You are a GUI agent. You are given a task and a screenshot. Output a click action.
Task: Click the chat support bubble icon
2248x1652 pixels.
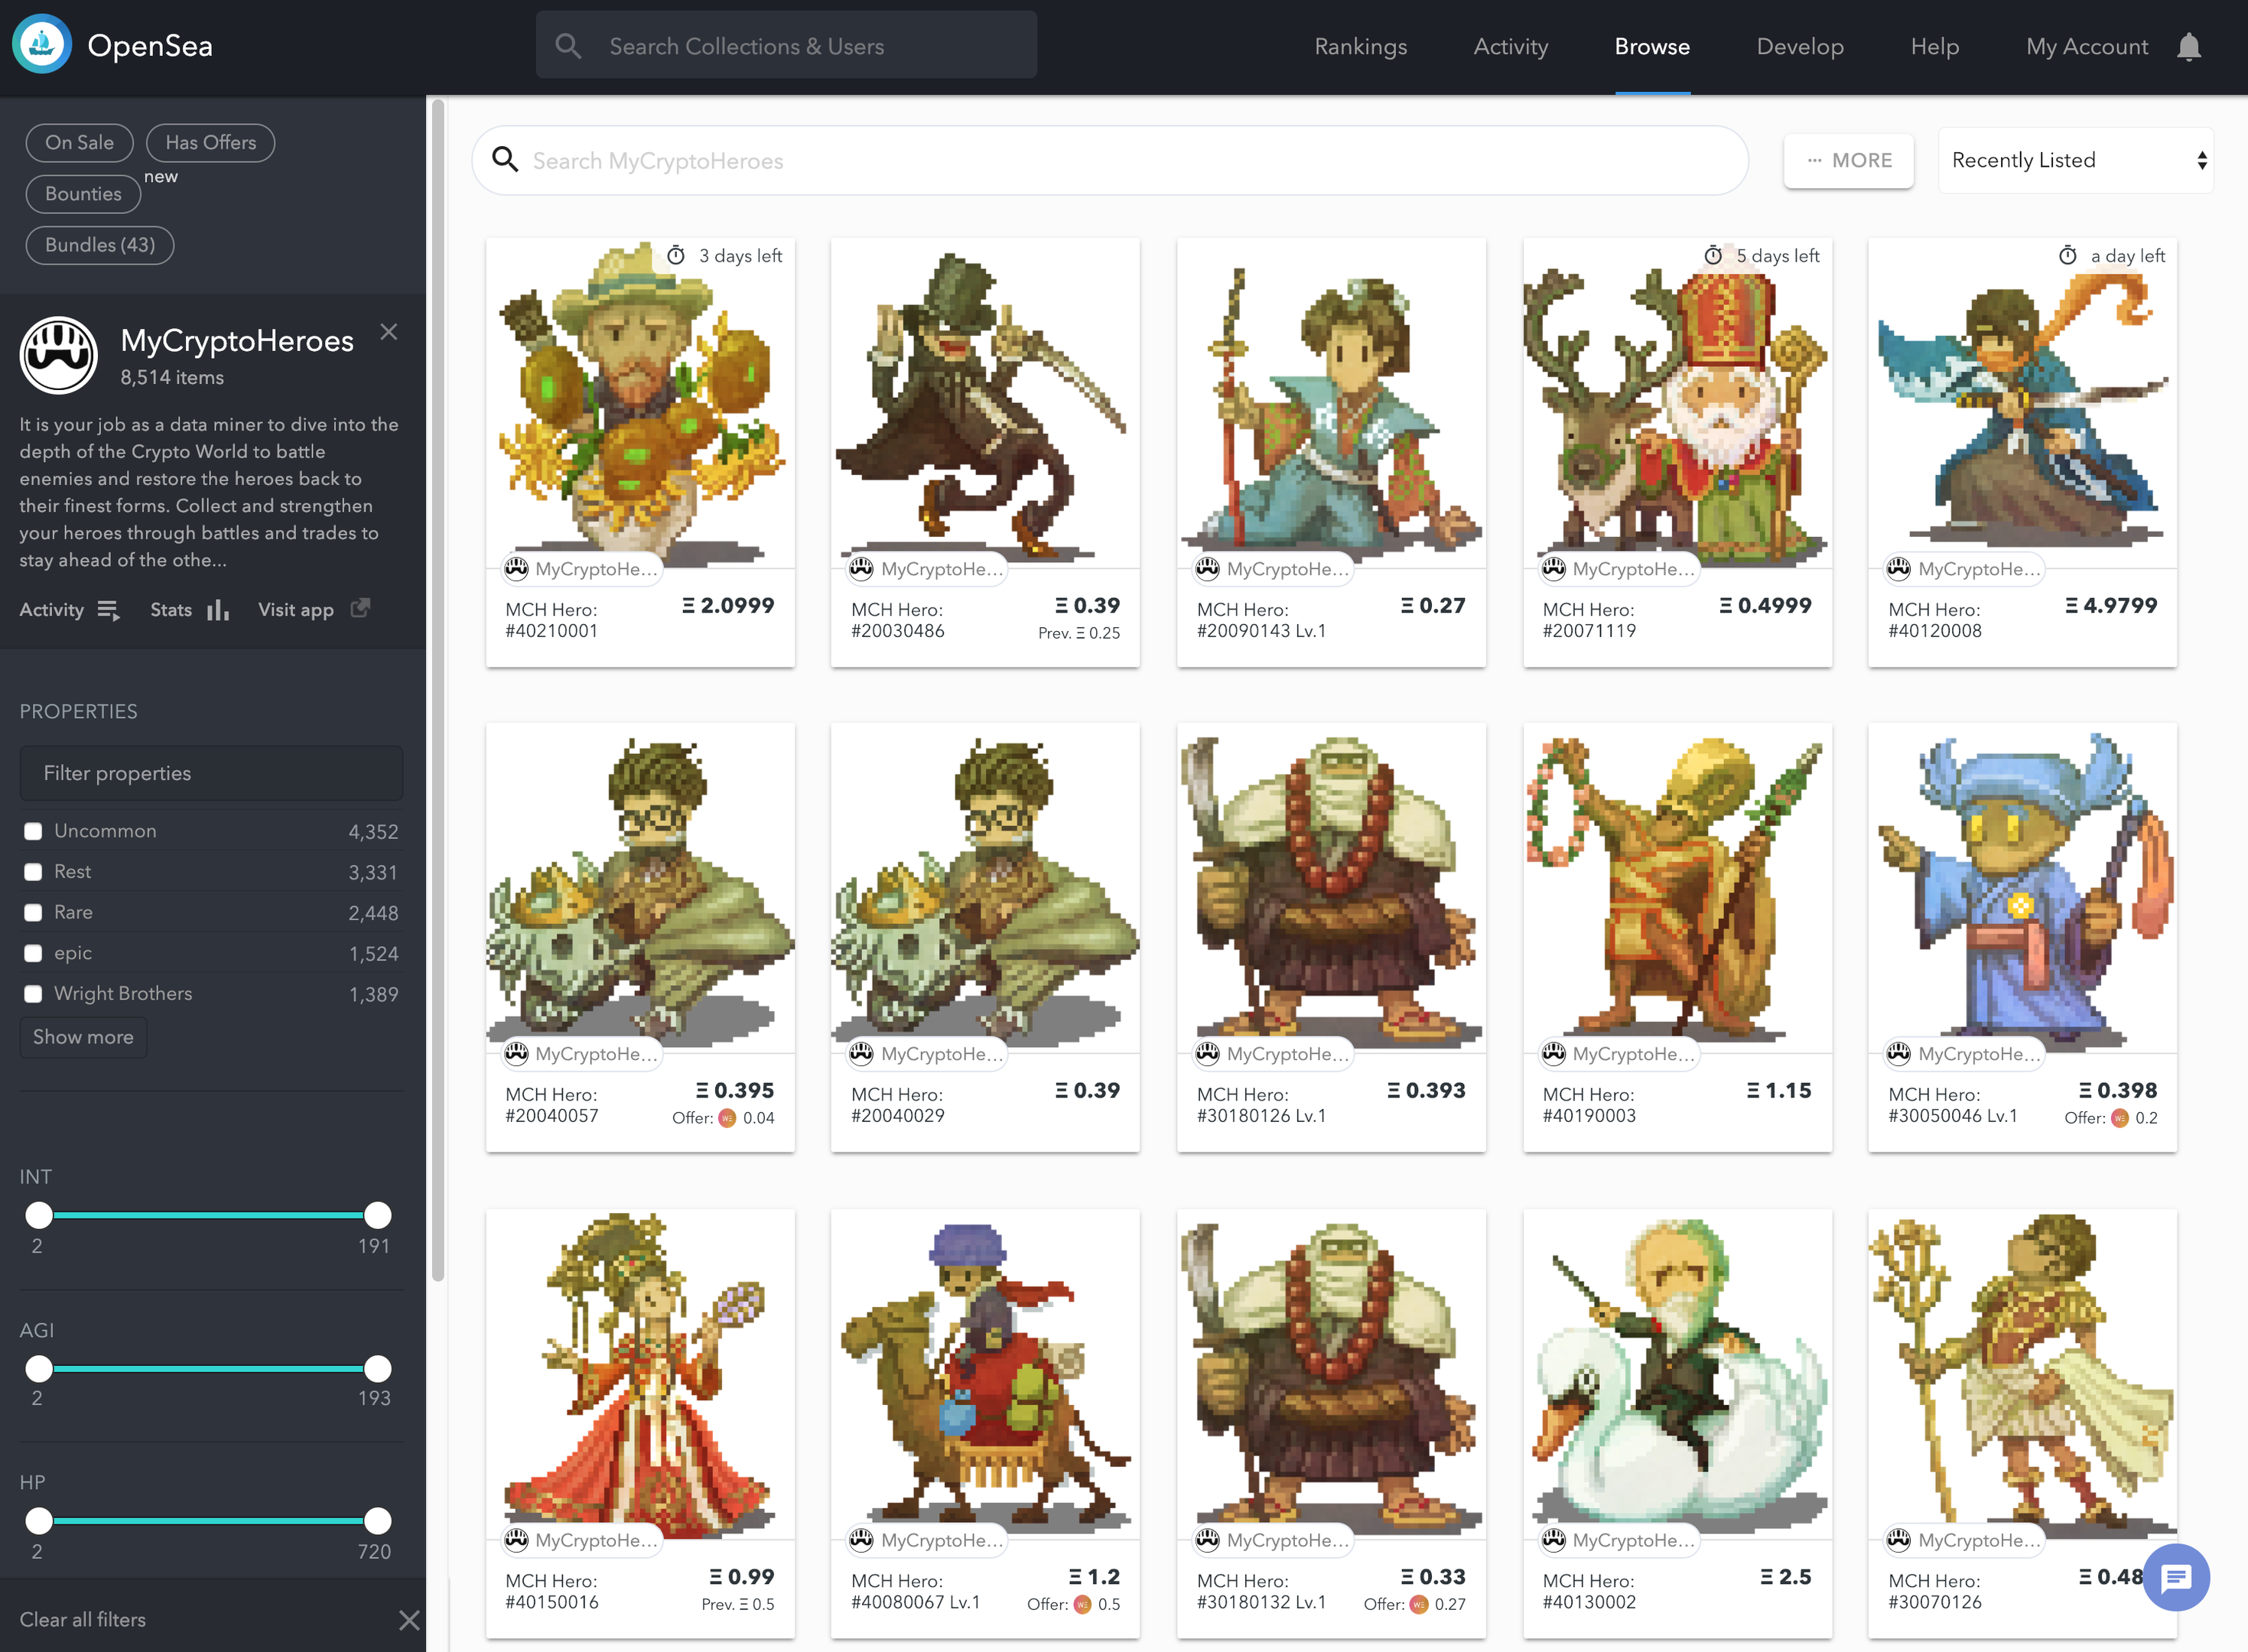(x=2177, y=1577)
